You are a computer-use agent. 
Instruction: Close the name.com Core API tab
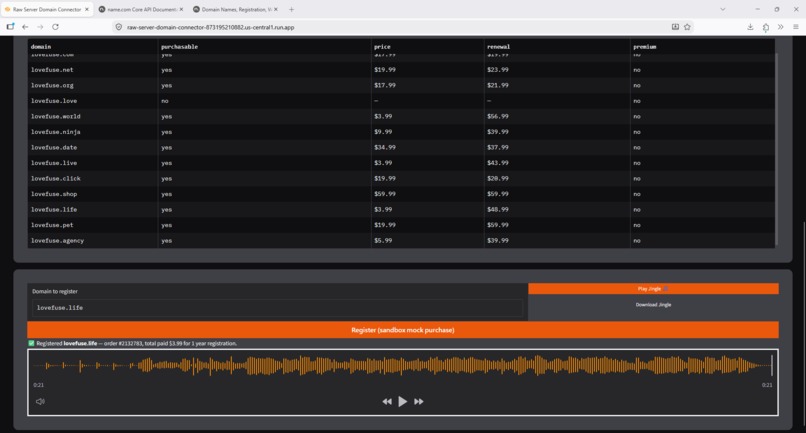pos(181,9)
